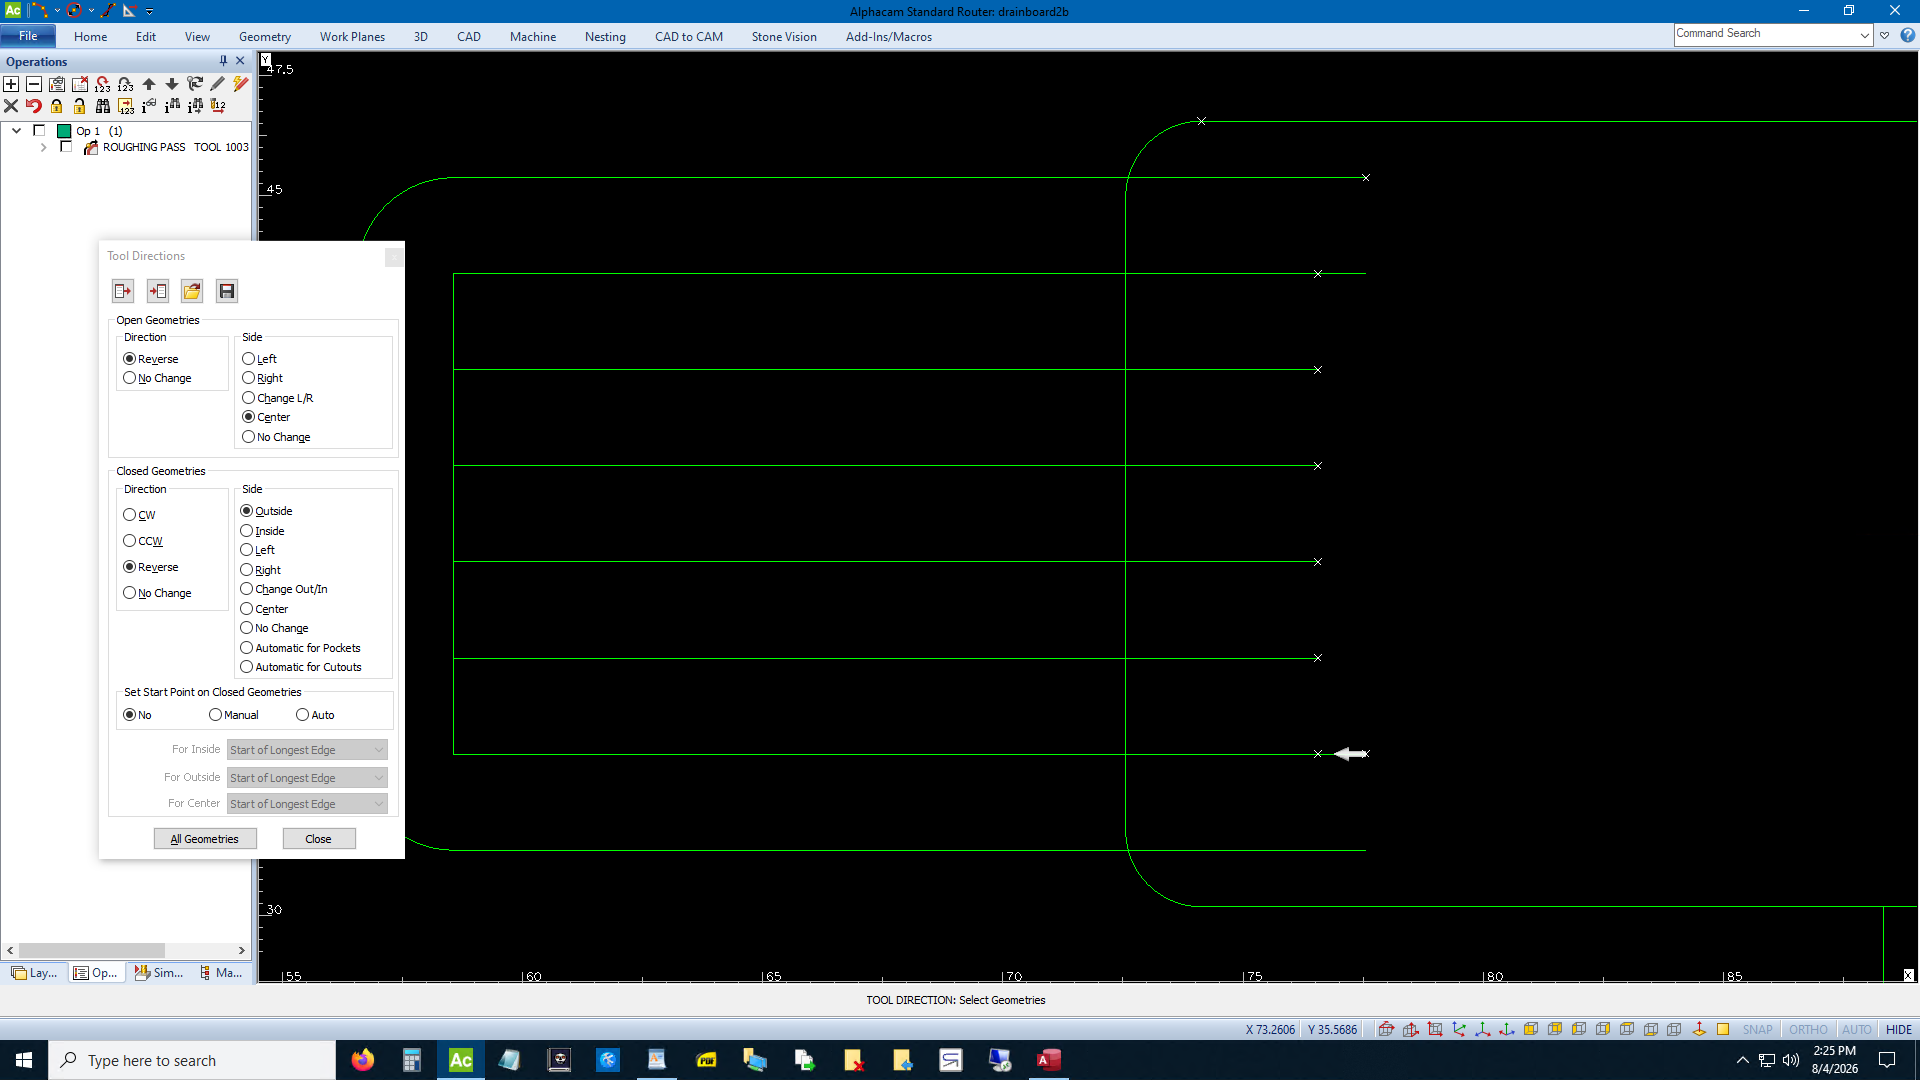This screenshot has width=1920, height=1080.
Task: Click the open folder icon in Tool Directions
Action: click(x=192, y=291)
